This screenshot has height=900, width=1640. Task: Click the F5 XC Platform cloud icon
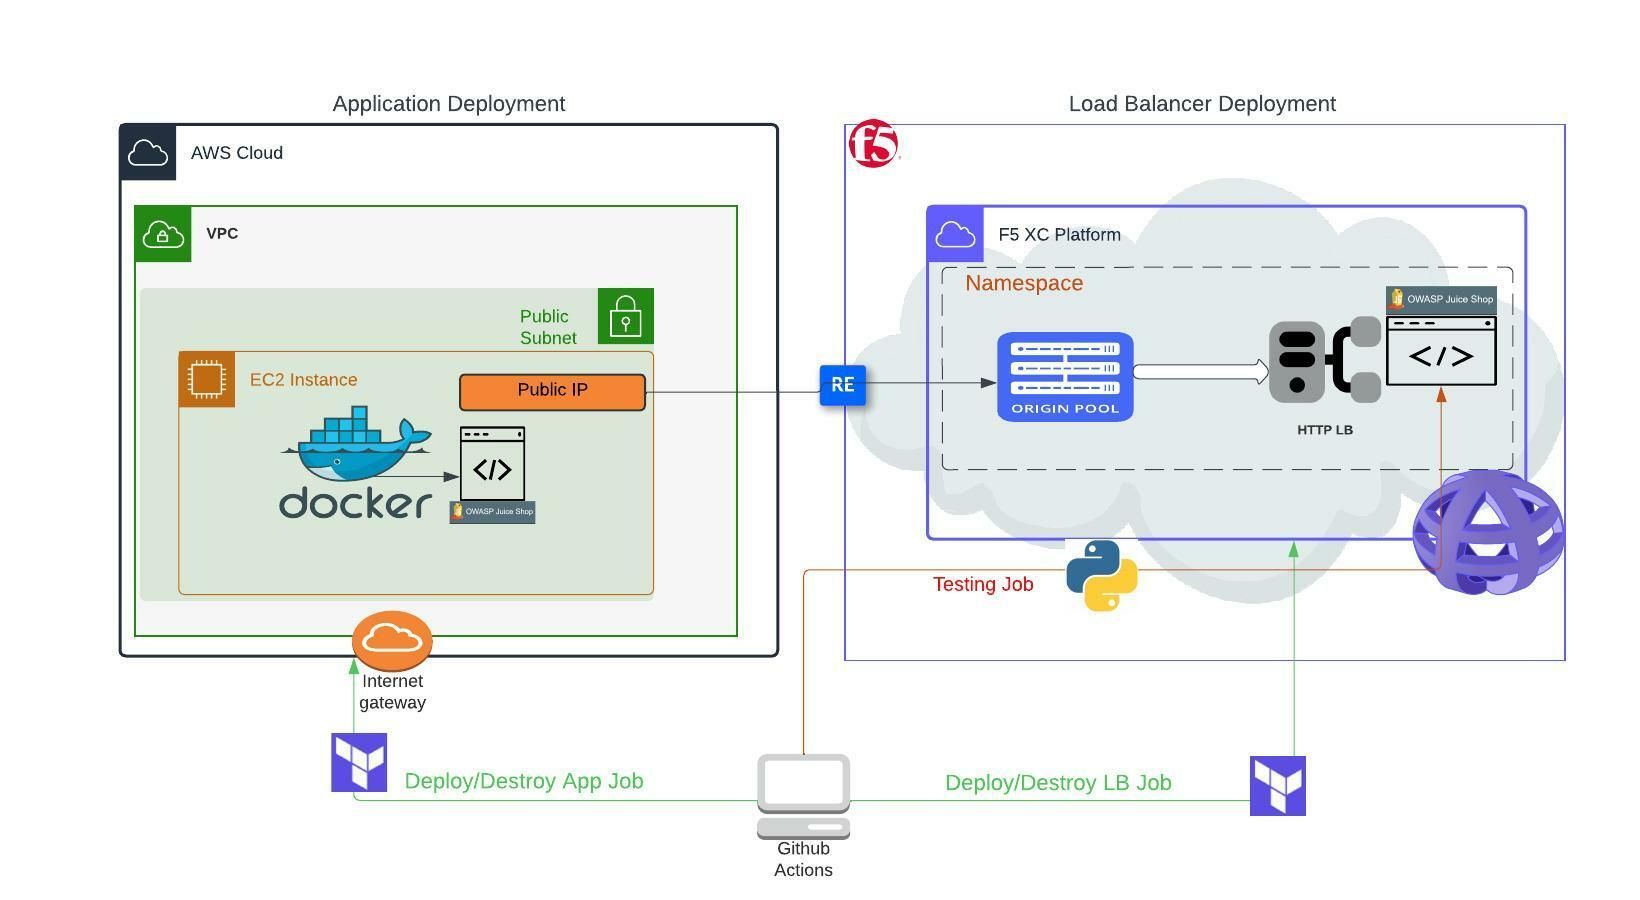[955, 234]
